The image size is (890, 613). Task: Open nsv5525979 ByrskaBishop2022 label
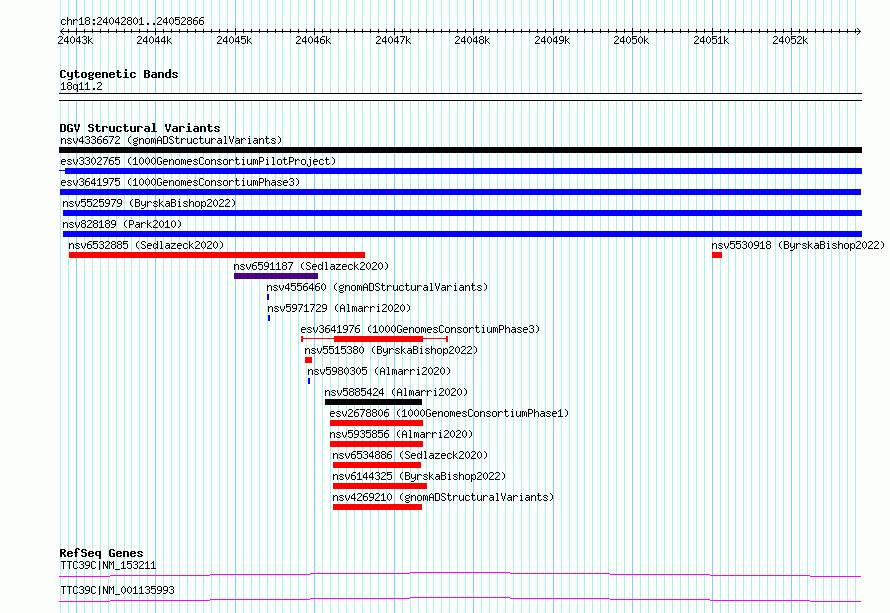tap(149, 203)
